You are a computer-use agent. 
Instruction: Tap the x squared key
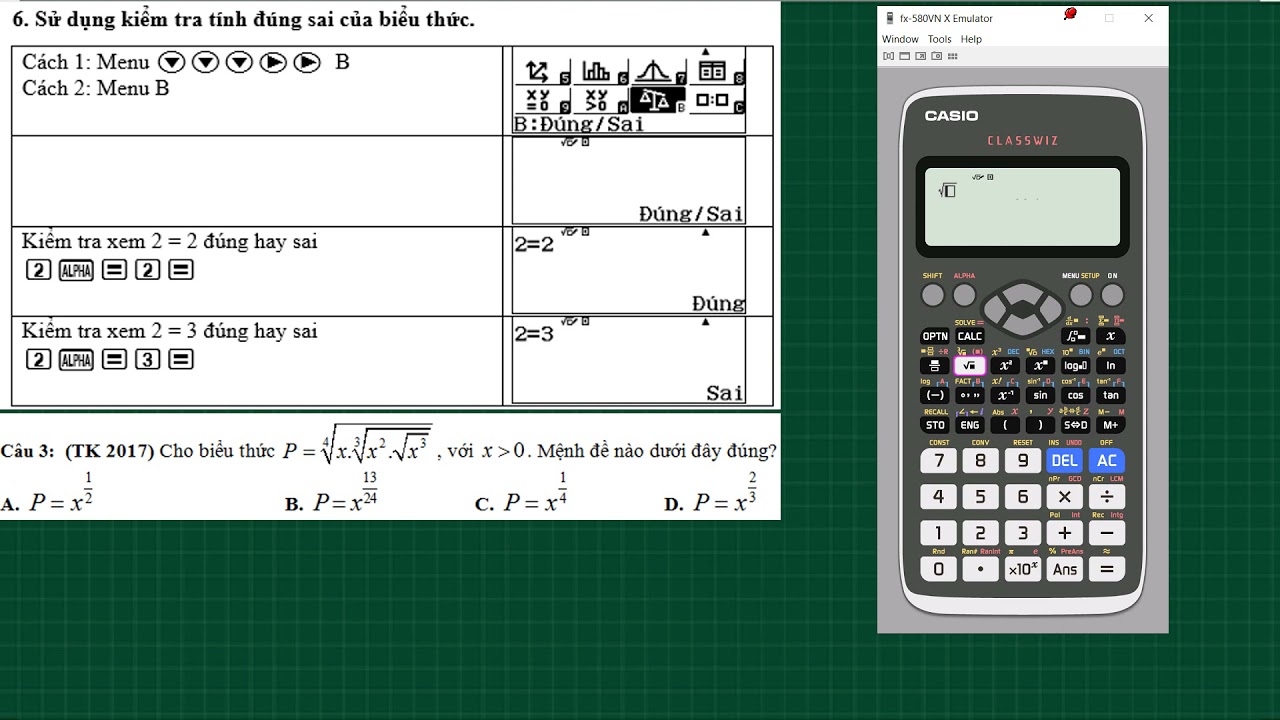(1005, 366)
